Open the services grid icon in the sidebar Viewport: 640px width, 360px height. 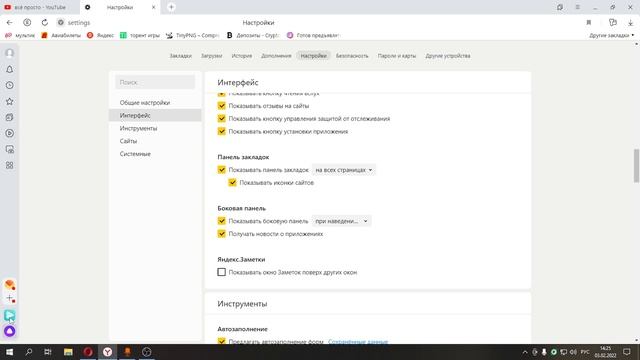(10, 165)
